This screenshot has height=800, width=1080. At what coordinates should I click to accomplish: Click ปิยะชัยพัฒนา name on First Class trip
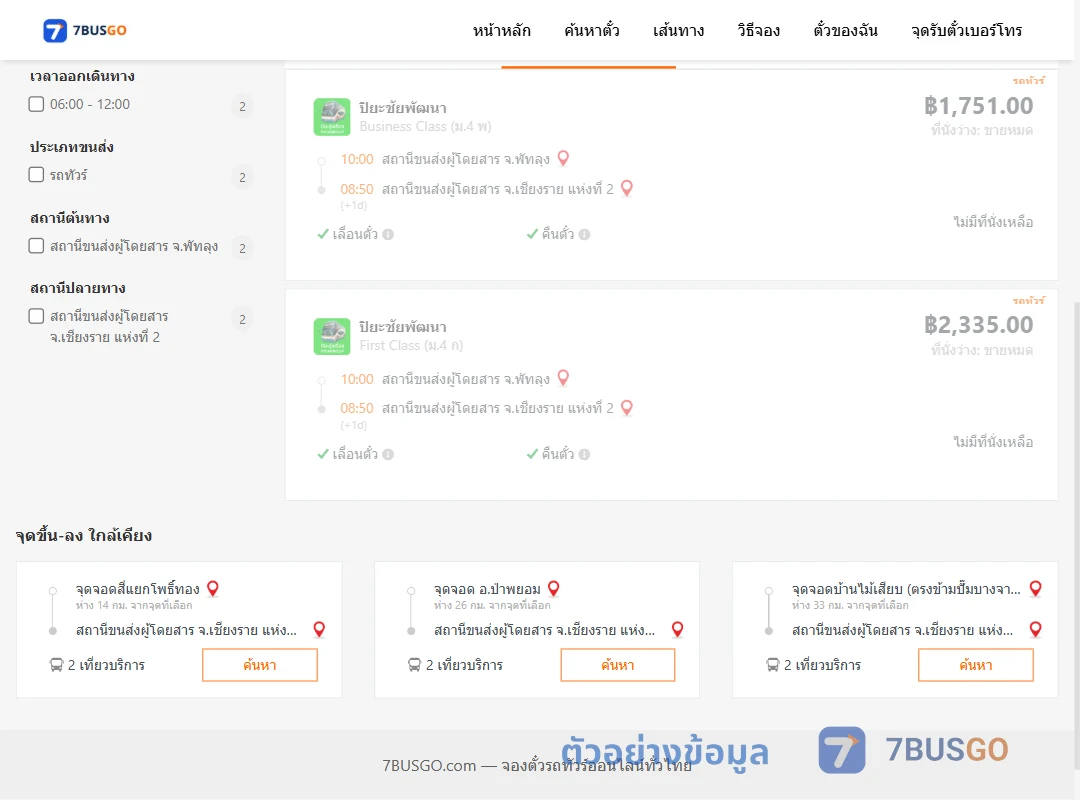[x=403, y=327]
